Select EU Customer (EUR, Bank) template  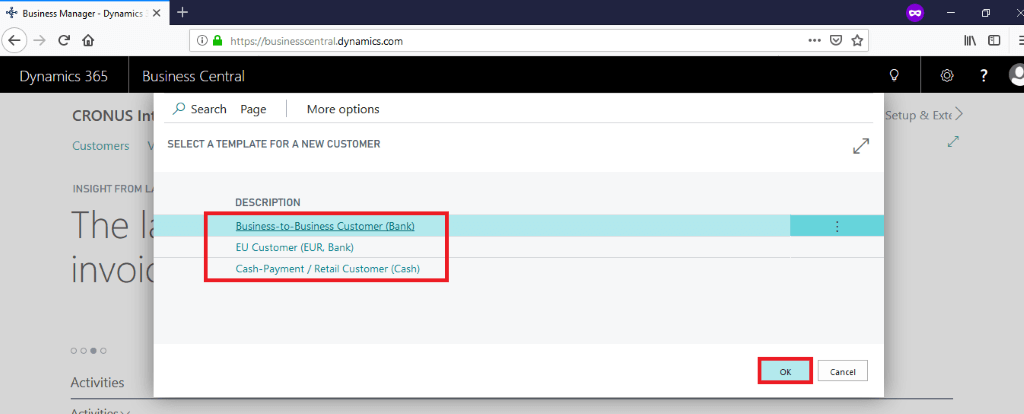[295, 247]
